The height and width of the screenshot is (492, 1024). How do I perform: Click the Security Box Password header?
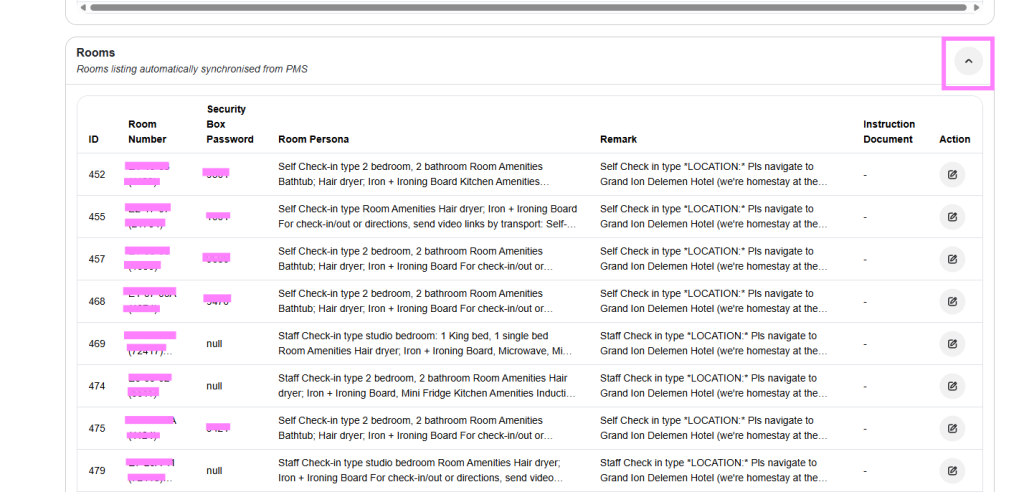[x=230, y=124]
